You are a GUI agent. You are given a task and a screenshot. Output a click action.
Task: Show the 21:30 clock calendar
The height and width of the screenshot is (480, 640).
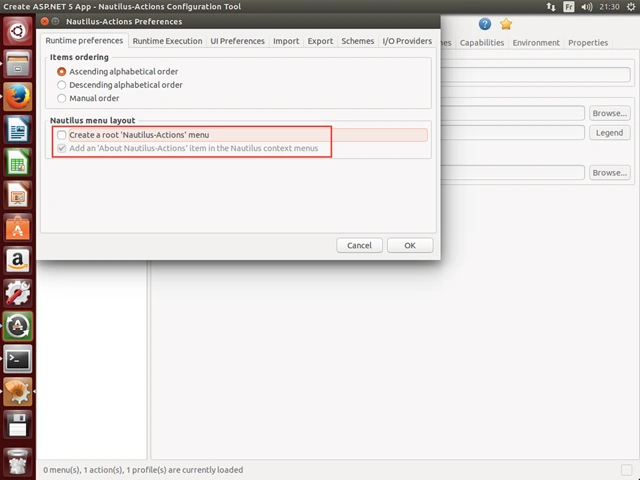[x=609, y=7]
